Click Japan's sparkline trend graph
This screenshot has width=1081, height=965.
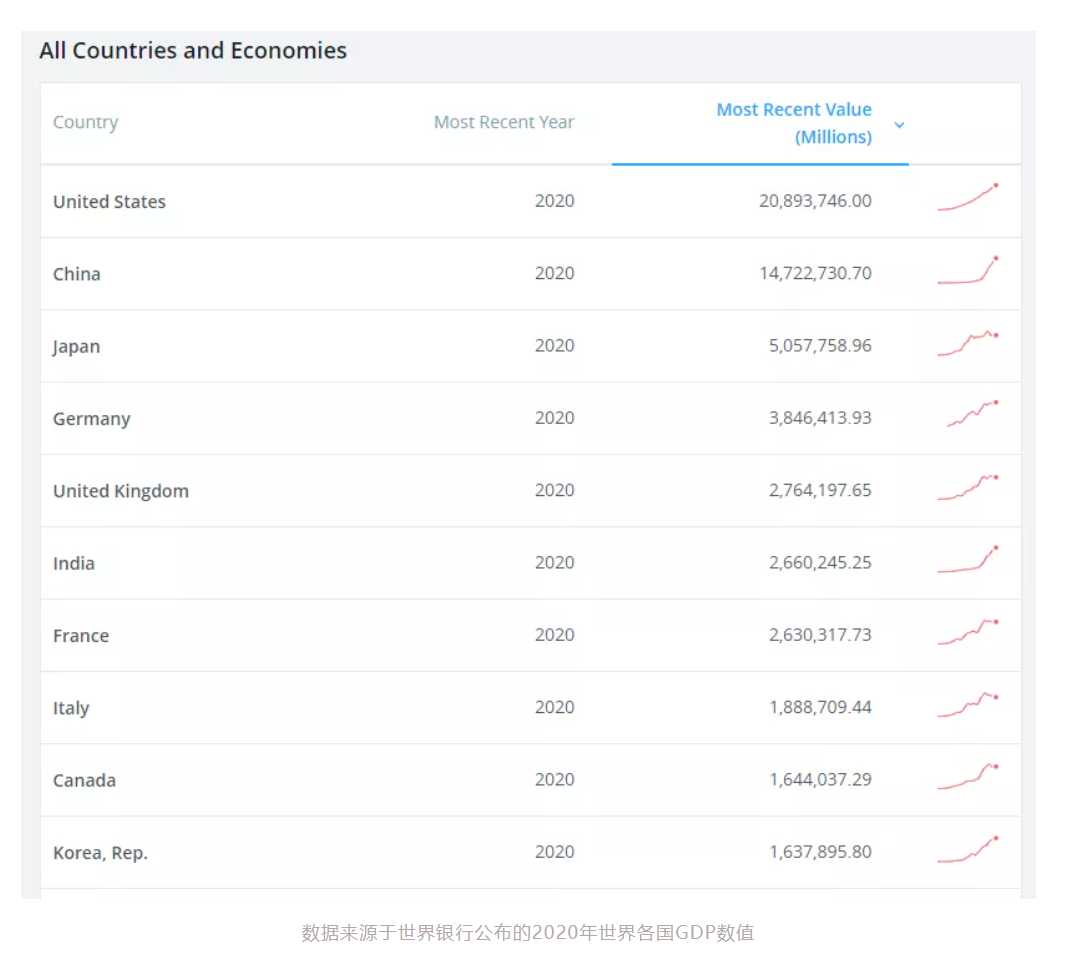[967, 343]
